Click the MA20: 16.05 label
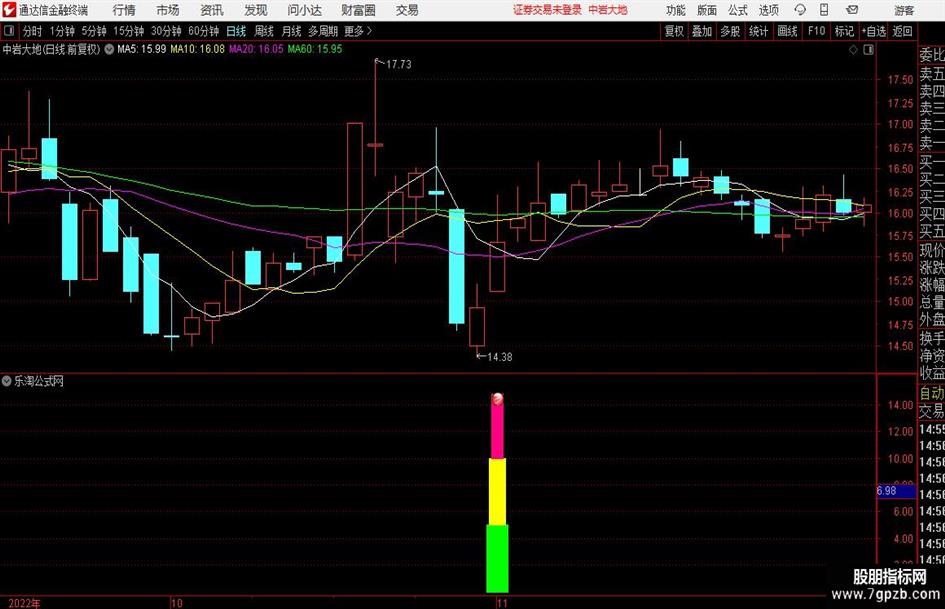 [256, 49]
